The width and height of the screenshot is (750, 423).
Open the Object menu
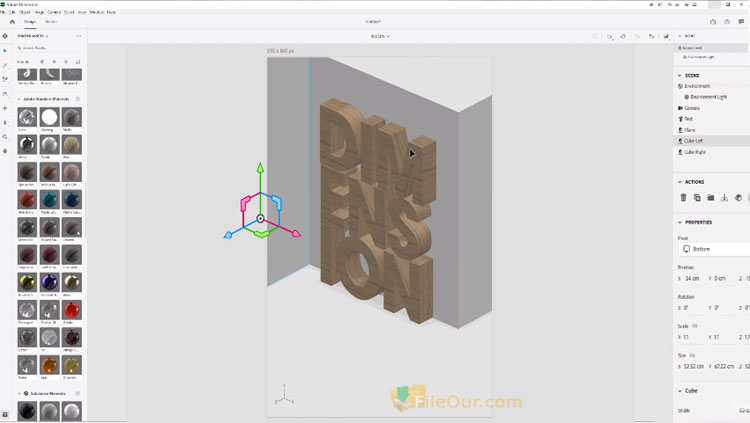click(24, 12)
